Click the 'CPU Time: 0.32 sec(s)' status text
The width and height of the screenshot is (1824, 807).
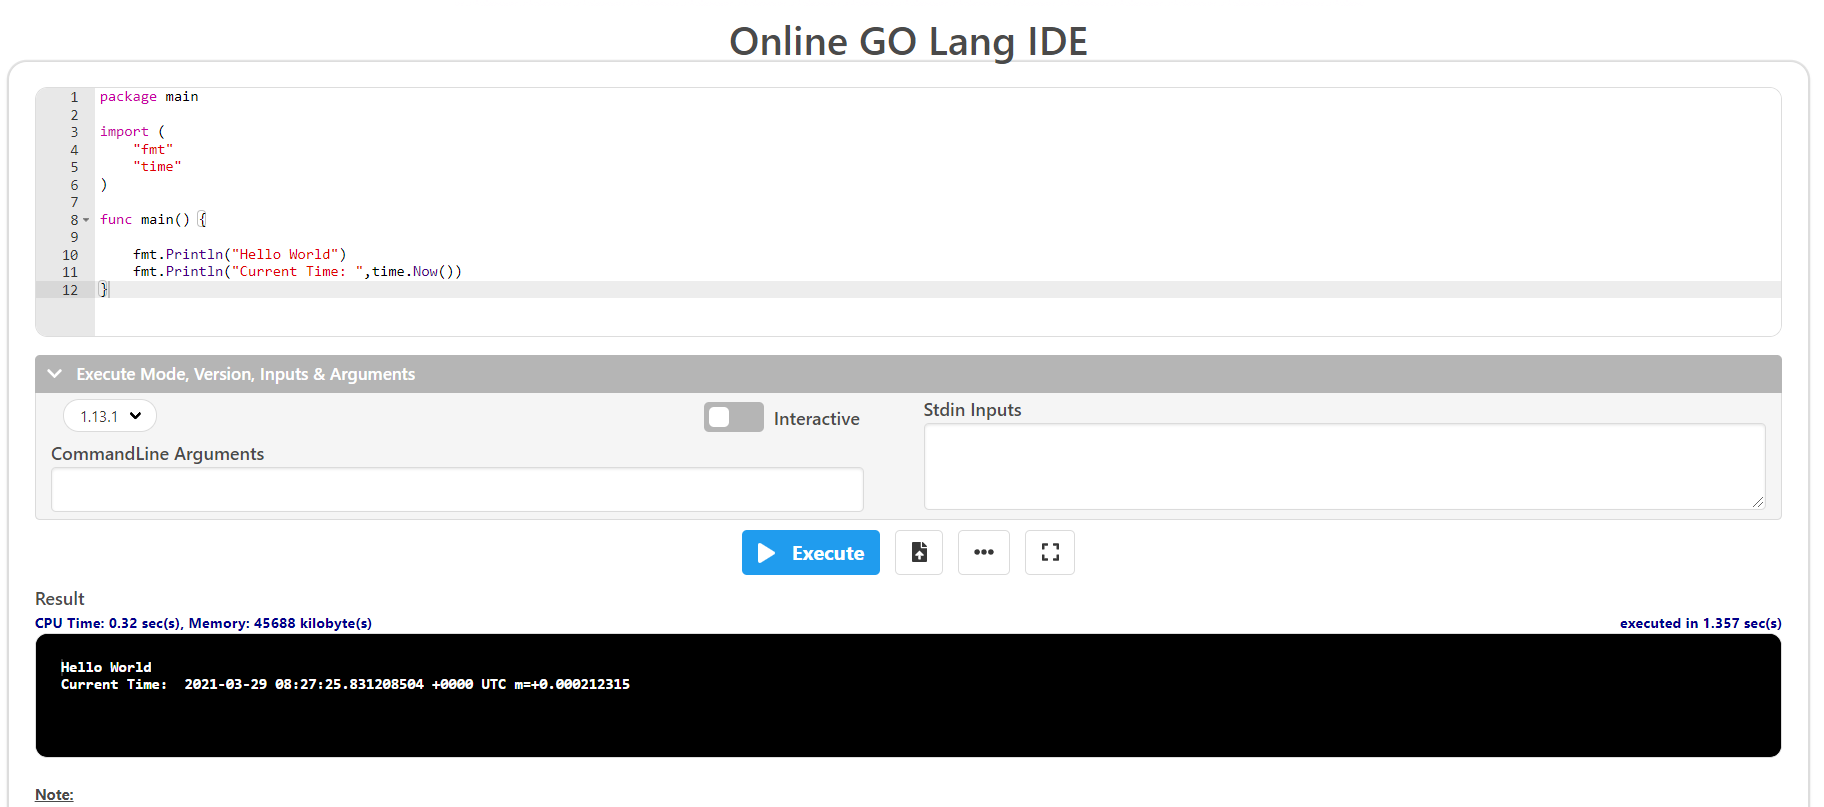click(x=109, y=623)
